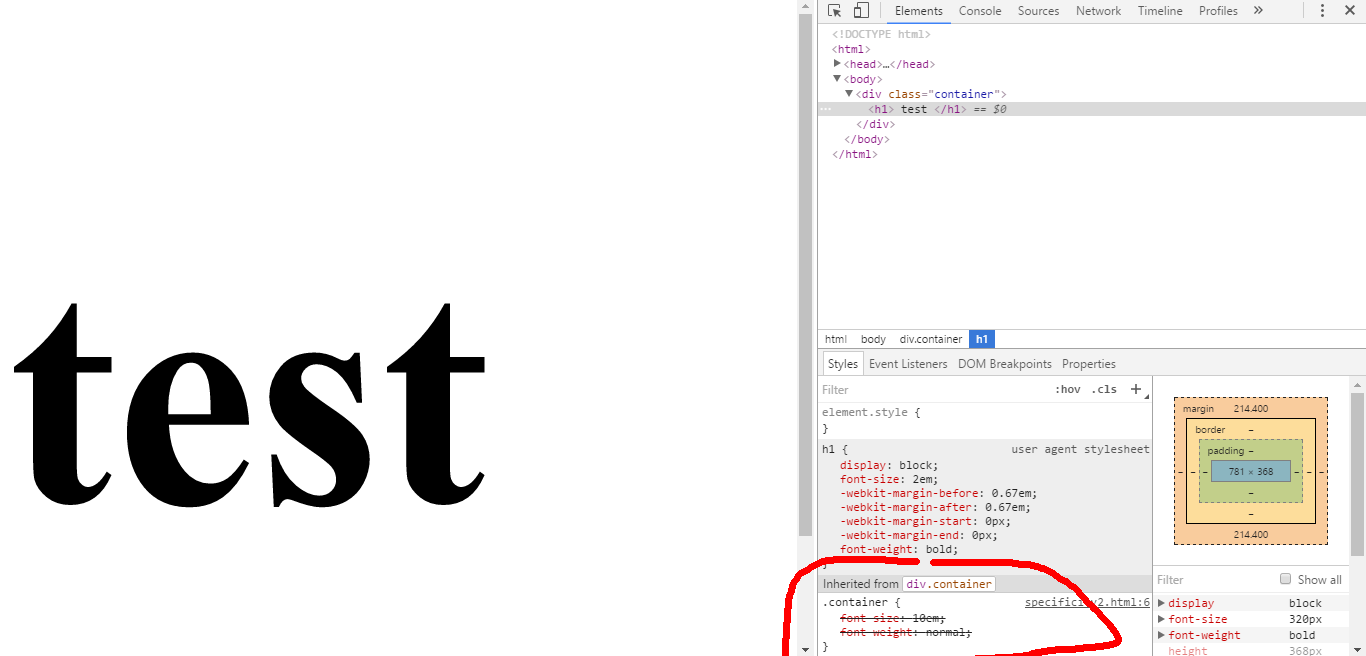Switch to the Console tab
Viewport: 1366px width, 656px height.
click(x=979, y=11)
